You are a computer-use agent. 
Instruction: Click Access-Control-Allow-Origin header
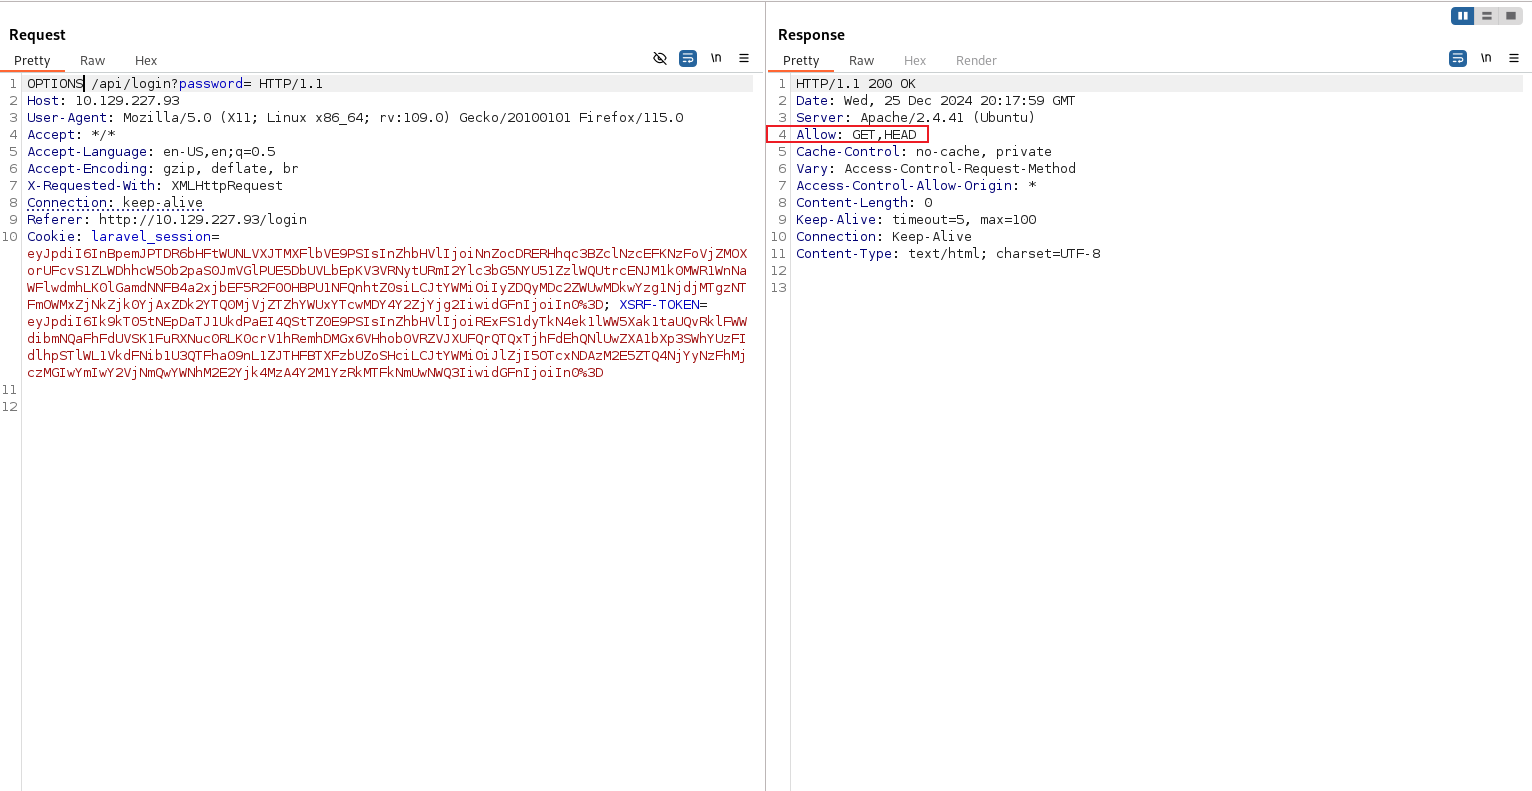(x=916, y=186)
